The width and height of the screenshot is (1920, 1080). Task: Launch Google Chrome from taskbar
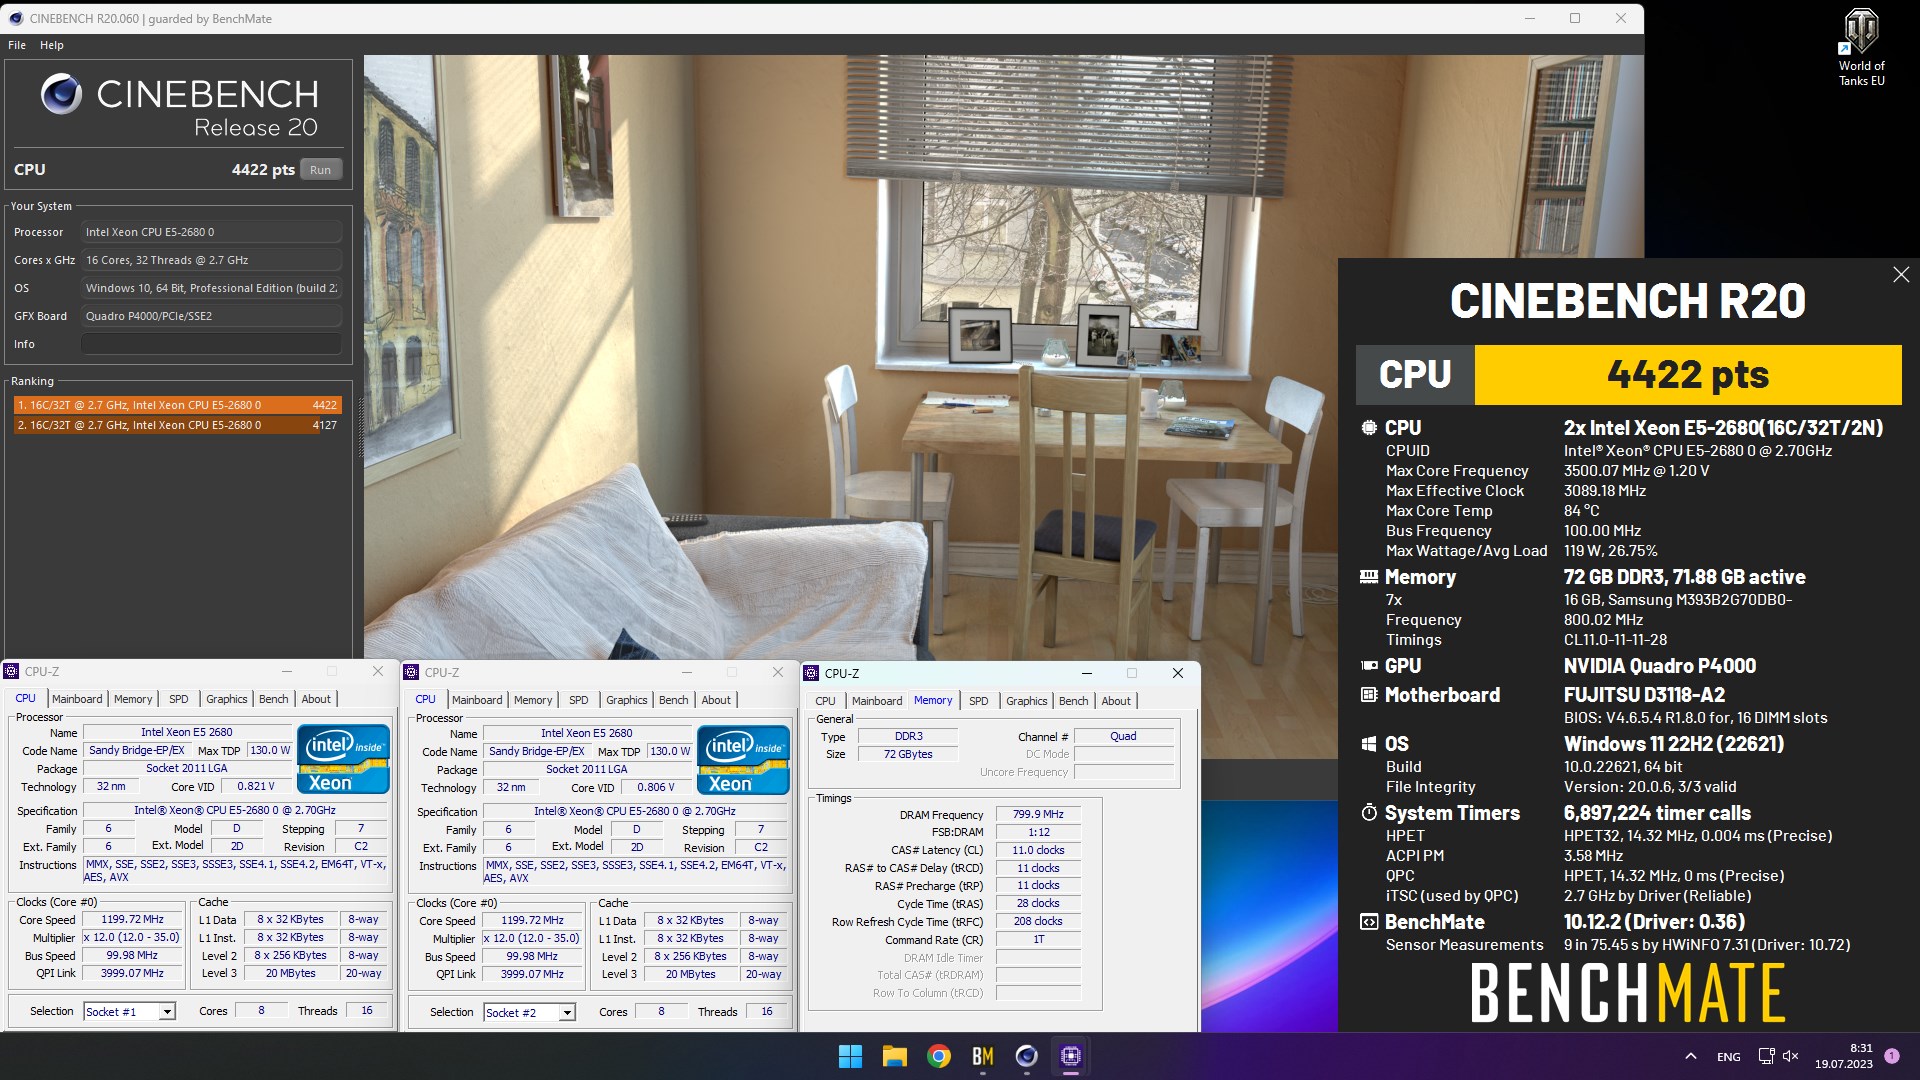(938, 1056)
